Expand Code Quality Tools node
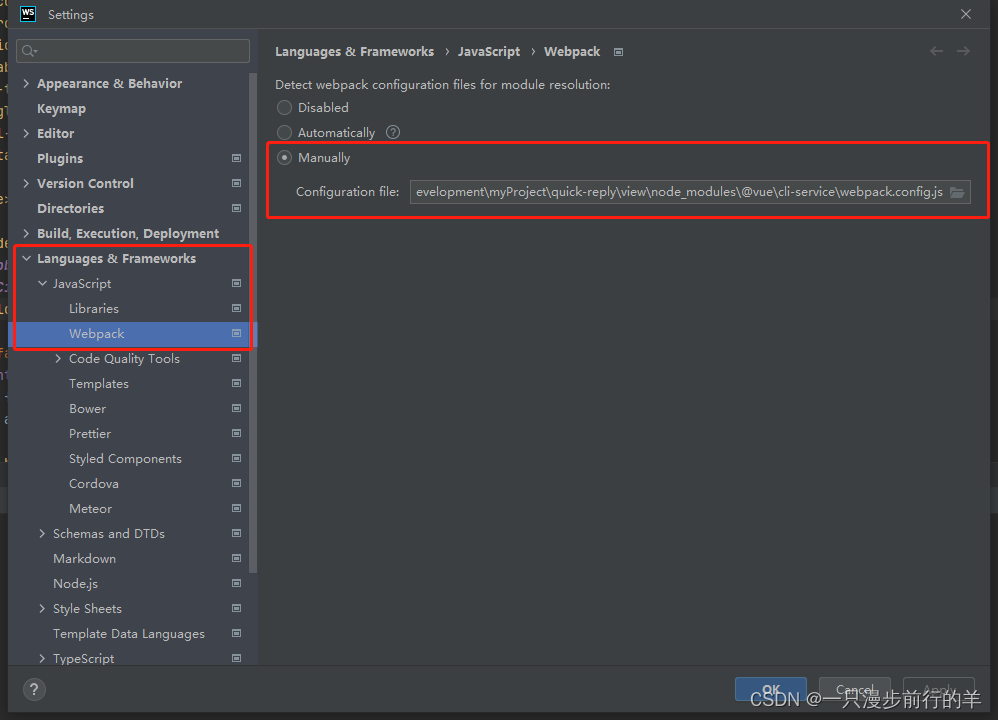 [58, 358]
